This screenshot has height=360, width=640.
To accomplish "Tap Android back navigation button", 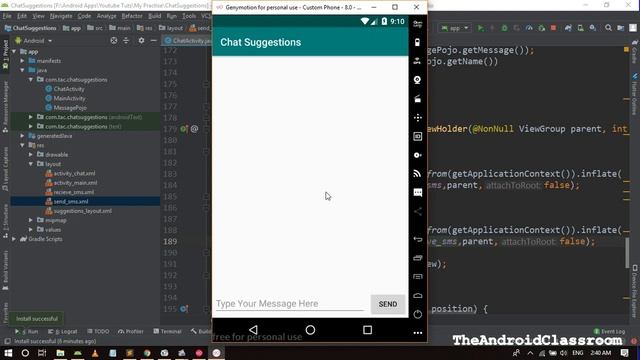I will [x=253, y=330].
